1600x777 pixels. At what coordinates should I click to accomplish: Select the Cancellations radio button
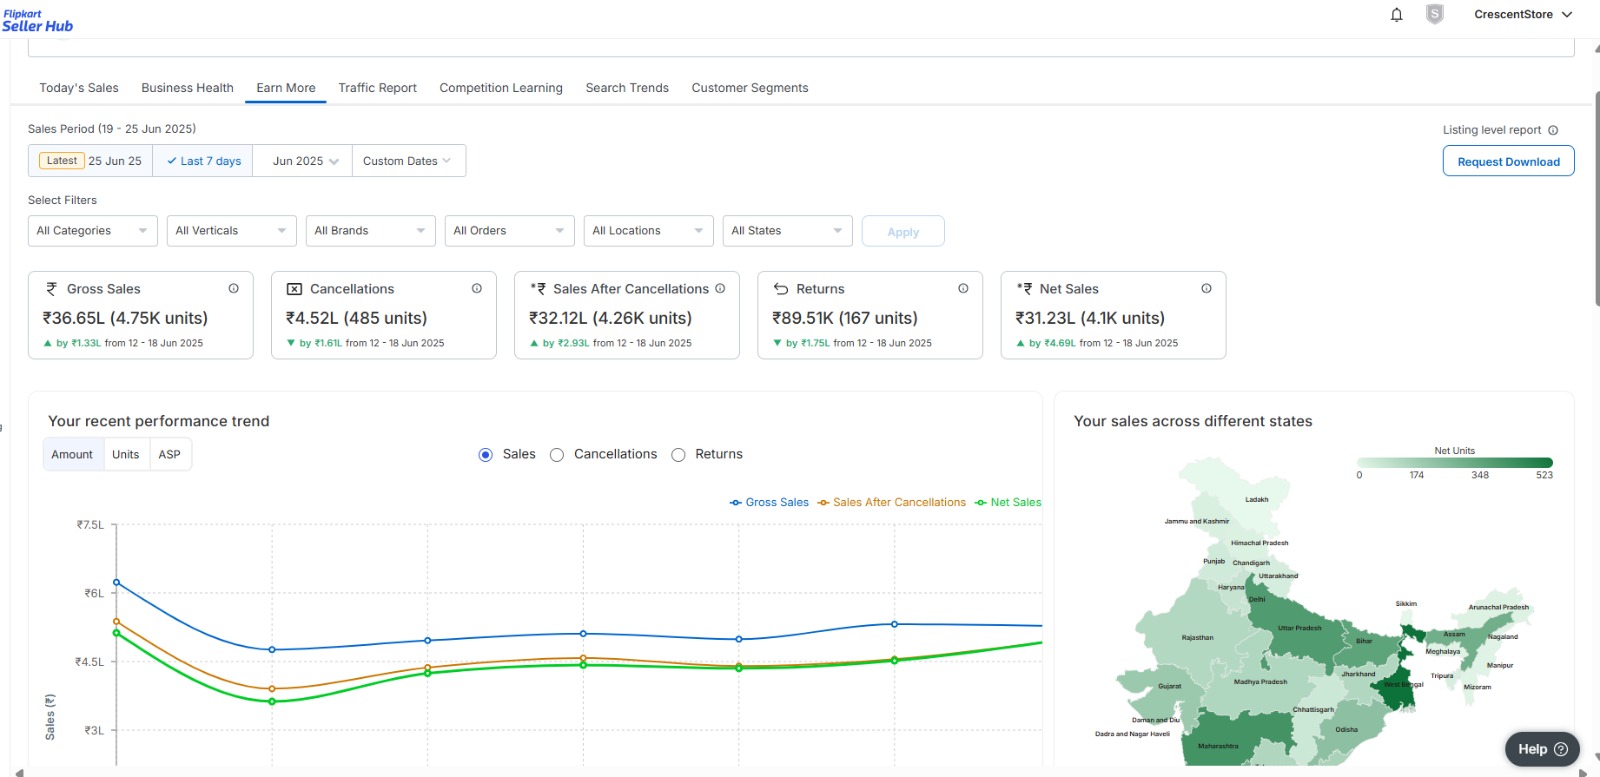point(557,455)
